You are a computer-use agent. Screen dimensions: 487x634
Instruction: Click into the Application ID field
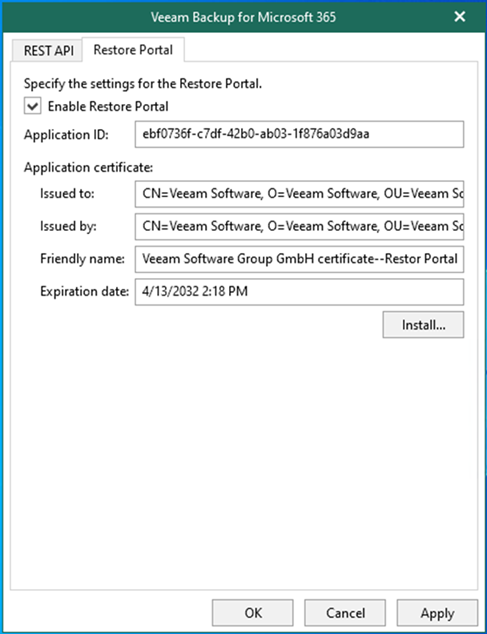299,134
